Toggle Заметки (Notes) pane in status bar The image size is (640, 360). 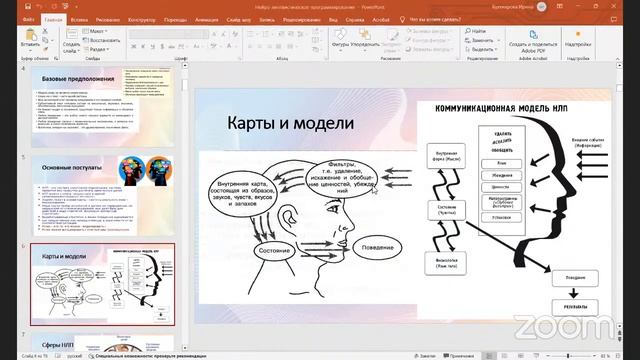tap(425, 356)
